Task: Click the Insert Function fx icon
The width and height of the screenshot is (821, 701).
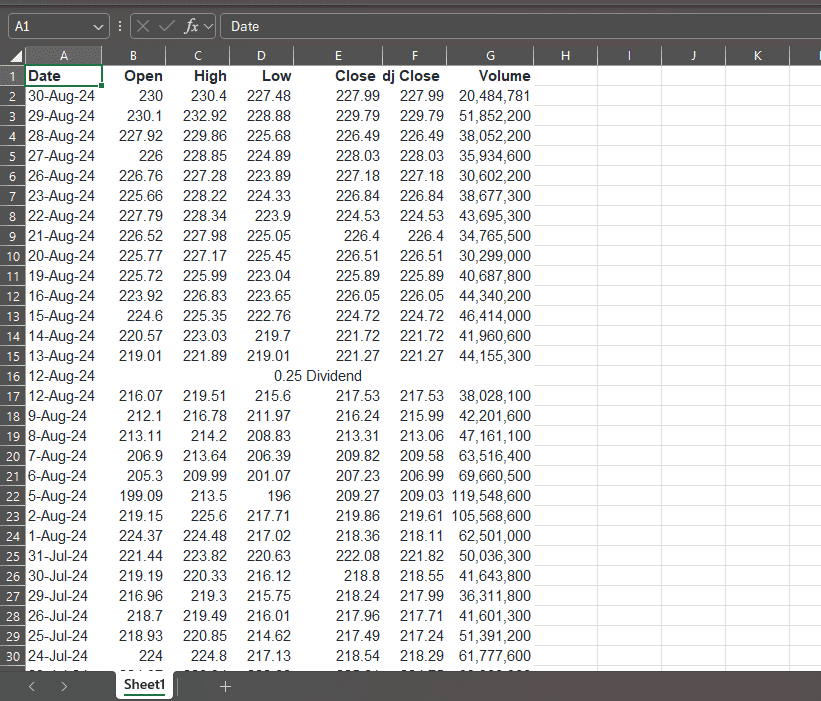Action: (x=191, y=27)
